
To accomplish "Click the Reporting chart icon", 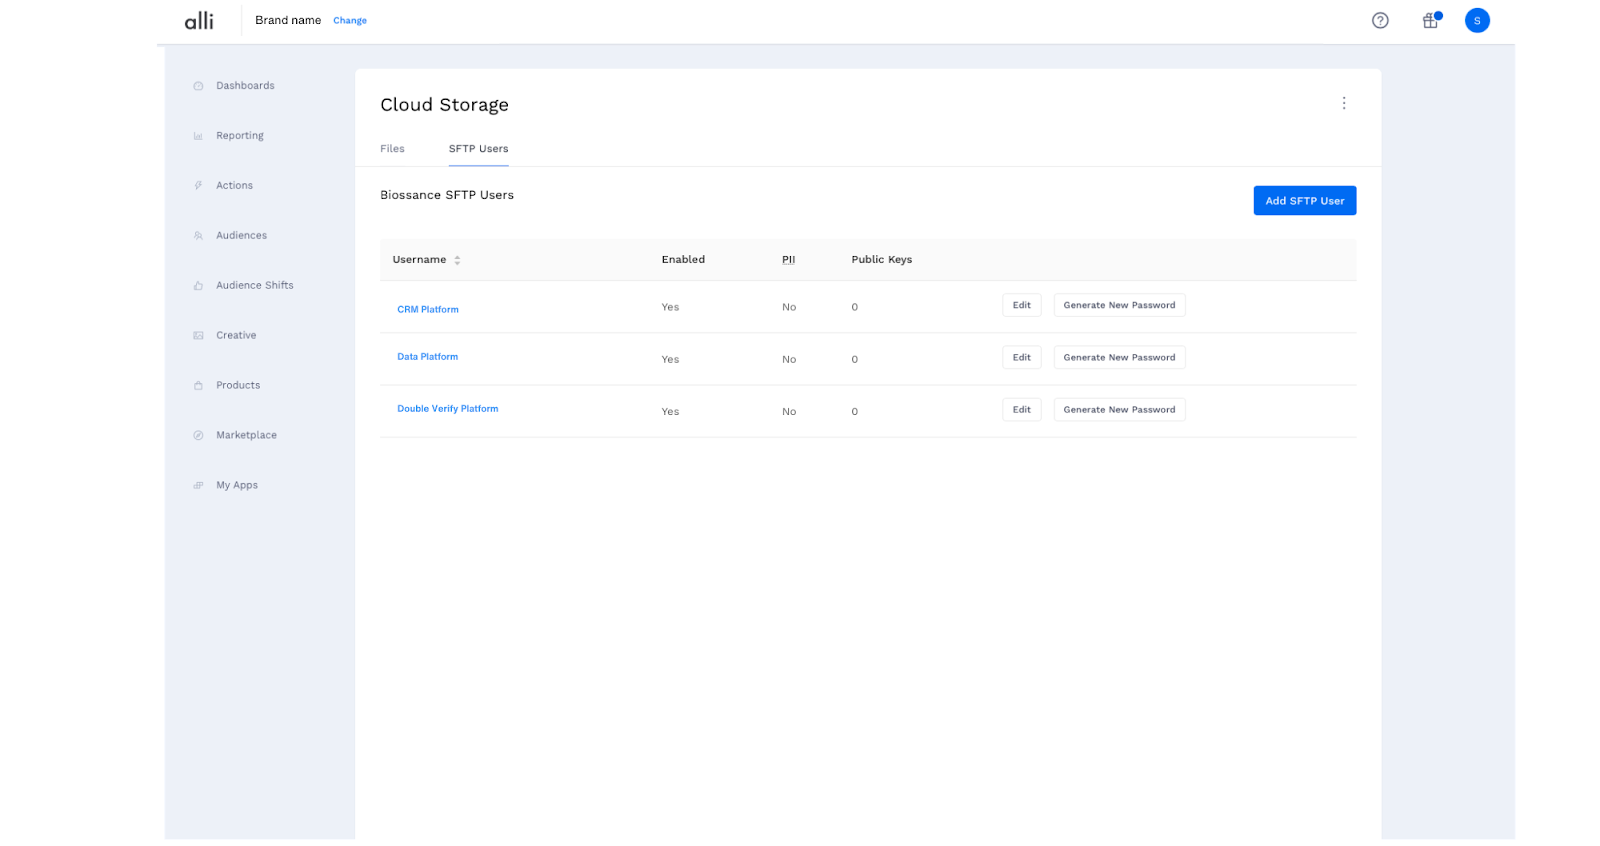I will (x=198, y=136).
